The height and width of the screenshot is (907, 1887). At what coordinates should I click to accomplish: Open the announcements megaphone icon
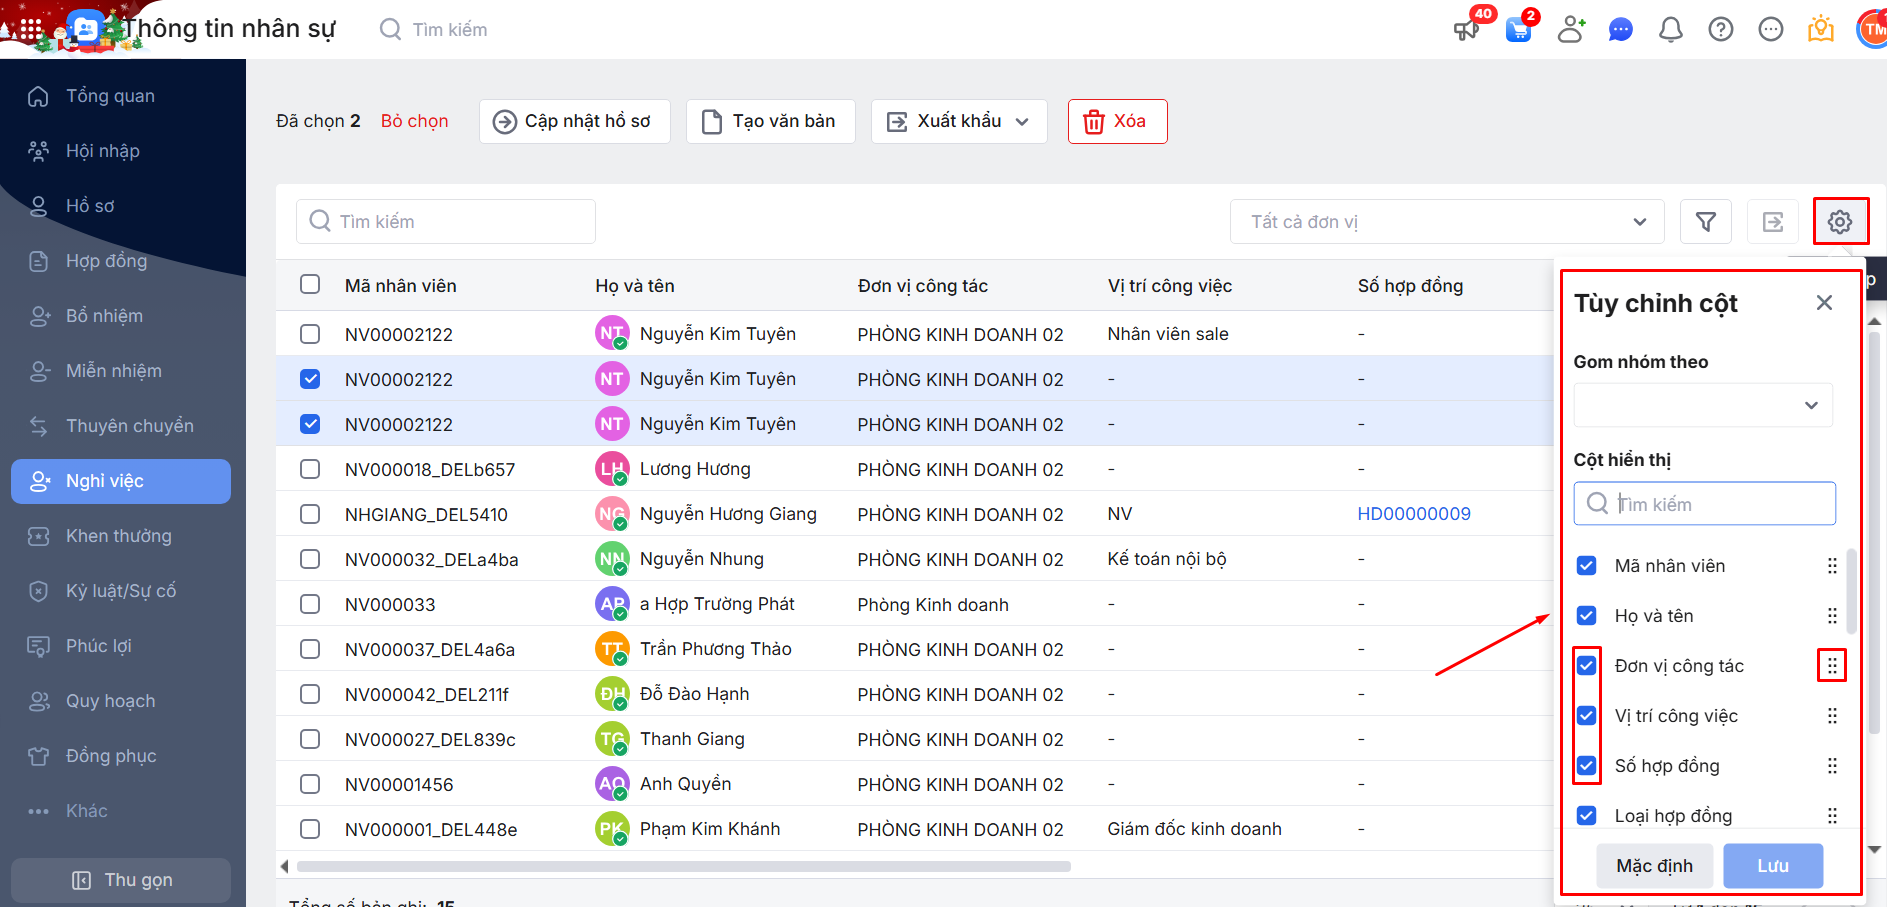pyautogui.click(x=1466, y=30)
